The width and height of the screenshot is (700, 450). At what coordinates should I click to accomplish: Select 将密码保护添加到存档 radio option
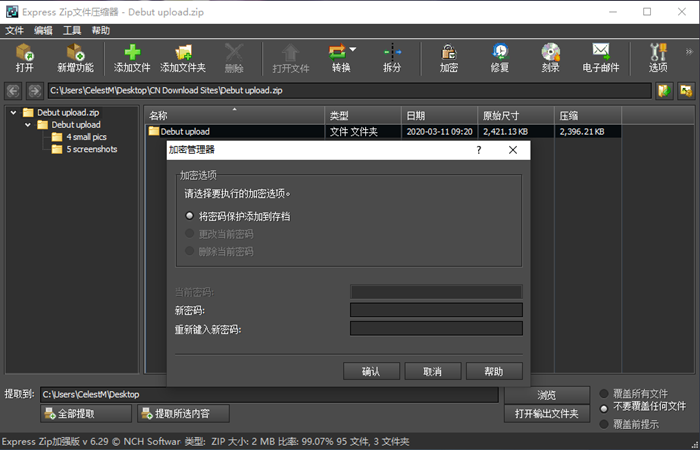tap(190, 216)
